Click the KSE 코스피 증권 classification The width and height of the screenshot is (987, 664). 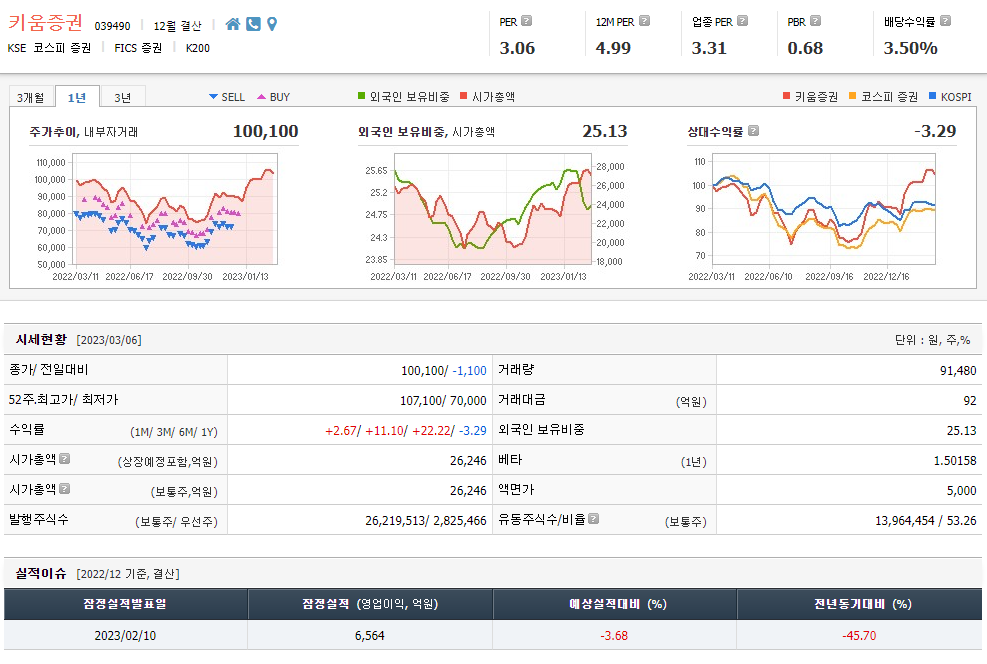pyautogui.click(x=49, y=48)
